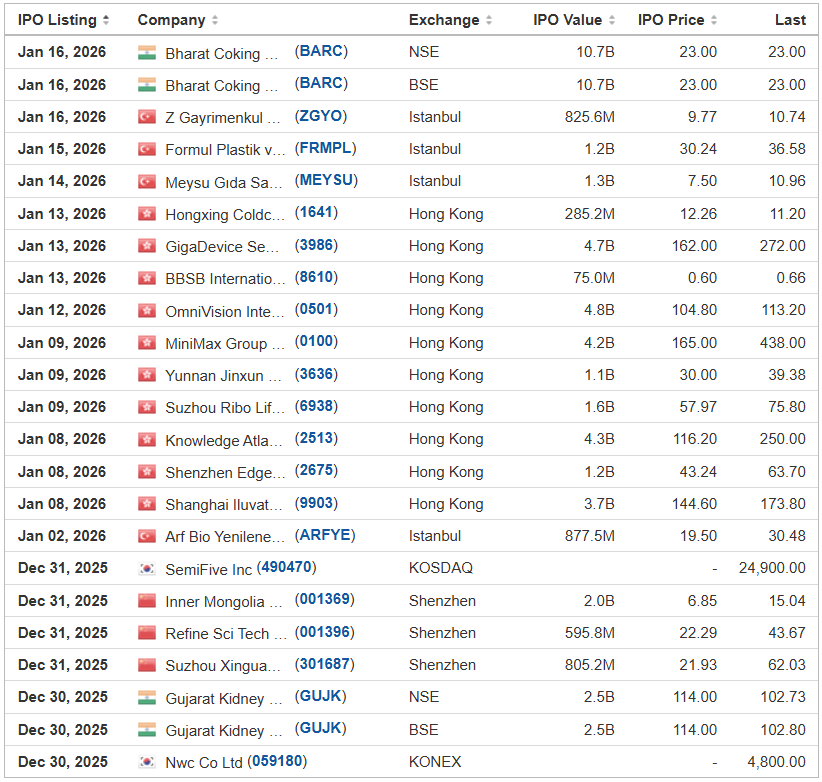Click China flag next to Suzhou Xingua
Image resolution: width=822 pixels, height=782 pixels.
(147, 665)
